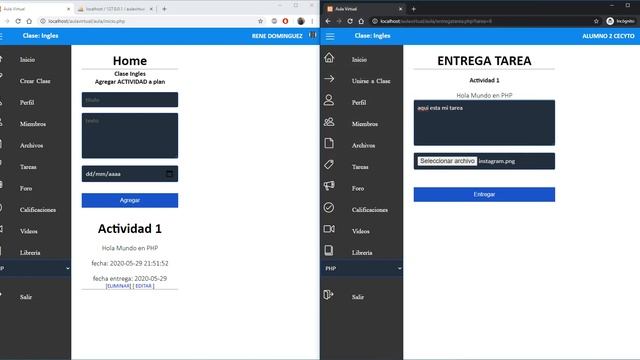This screenshot has height=360, width=640.
Task: Click the dd/mm/aaaa date field
Action: coord(130,174)
